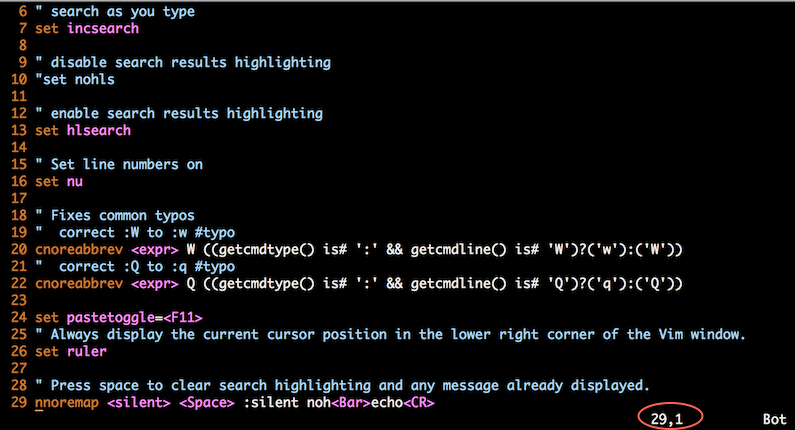Click the <Space> key notation
This screenshot has width=795, height=430.
pyautogui.click(x=207, y=403)
